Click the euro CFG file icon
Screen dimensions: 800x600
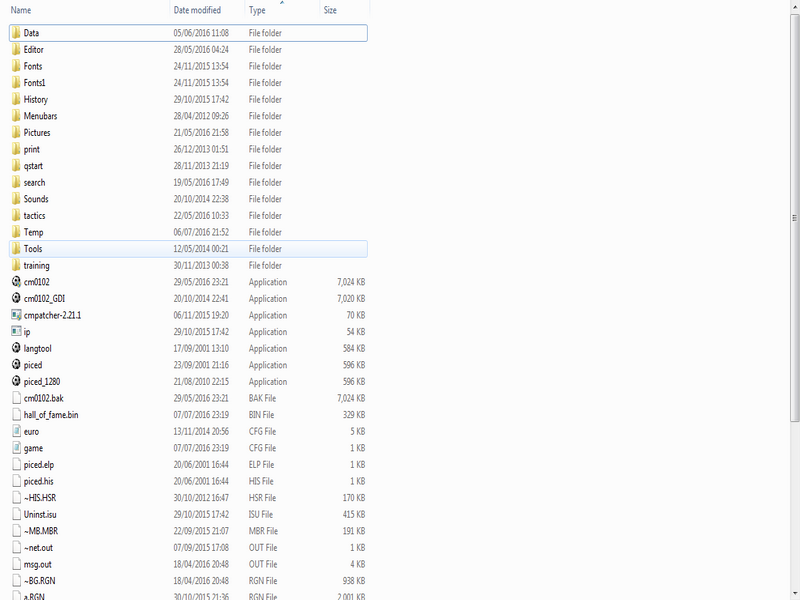click(x=16, y=432)
